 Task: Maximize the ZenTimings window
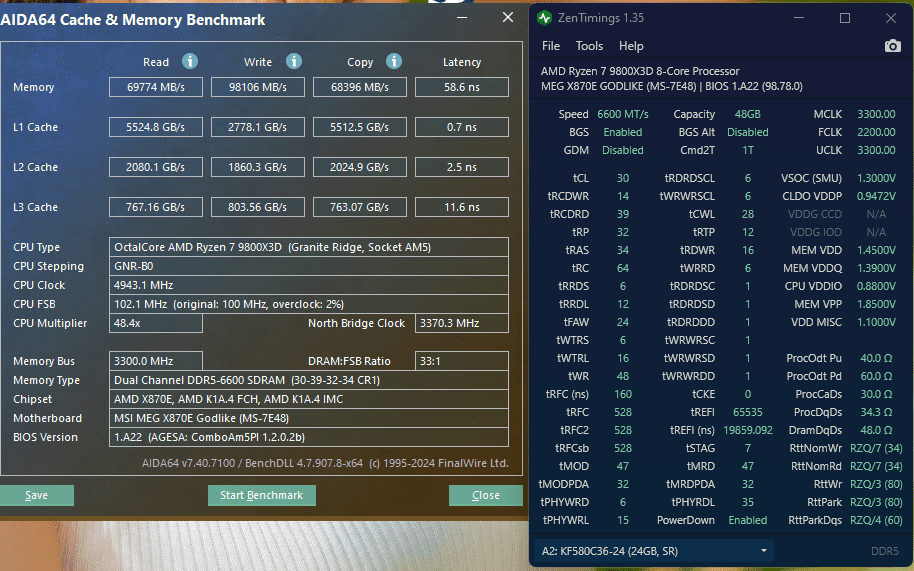845,18
